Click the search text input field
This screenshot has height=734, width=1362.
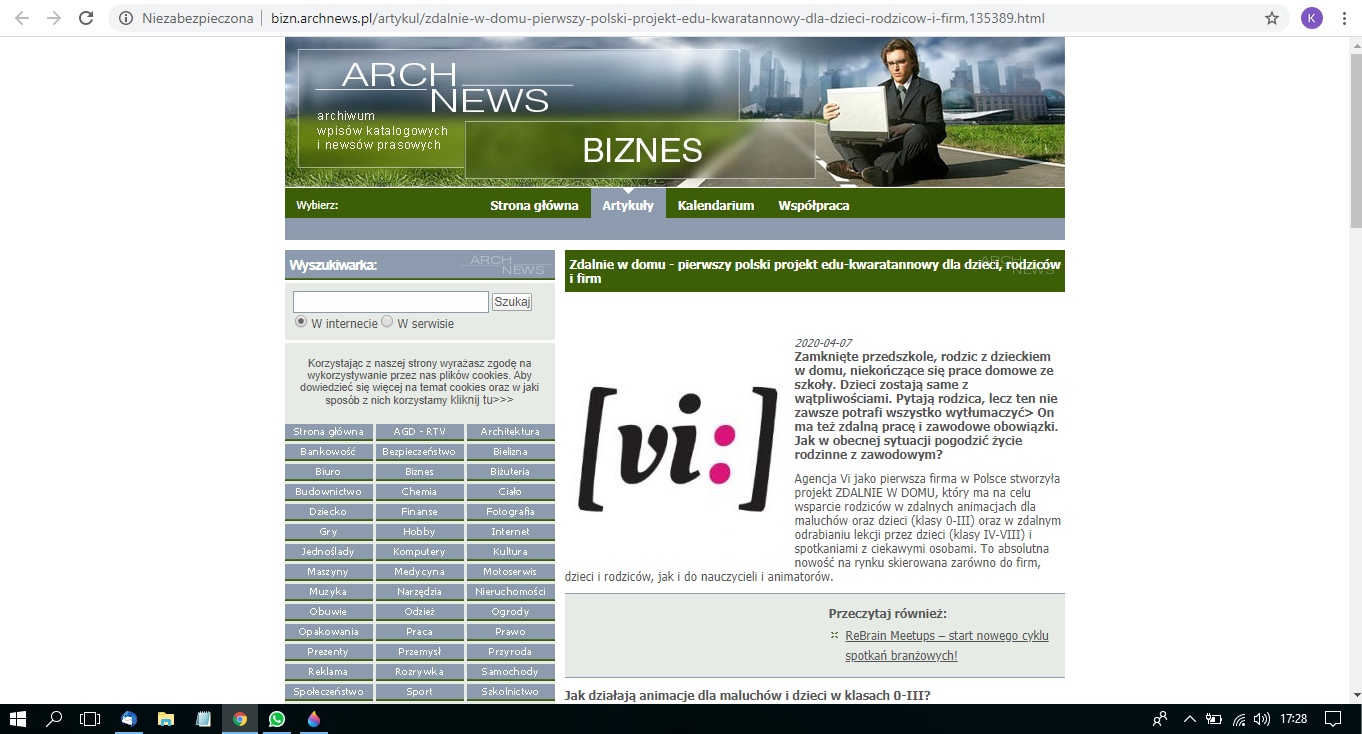pos(390,302)
